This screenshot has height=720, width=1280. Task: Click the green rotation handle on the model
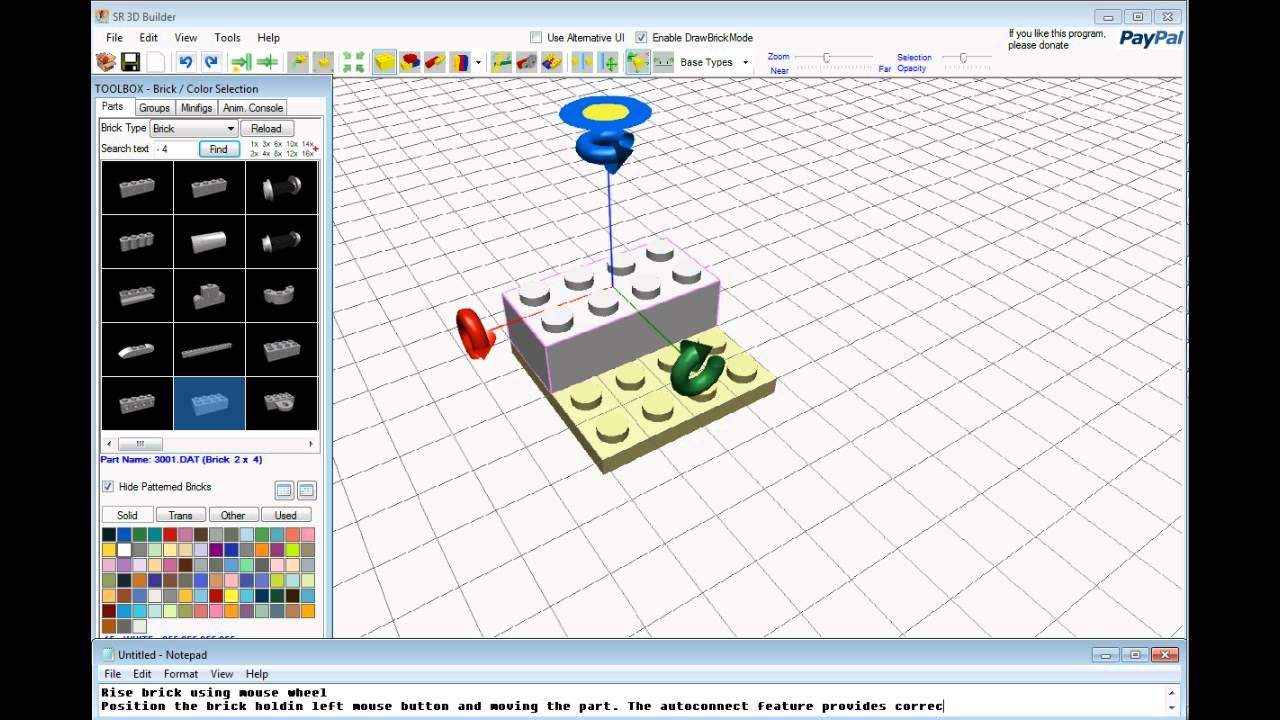click(x=696, y=366)
